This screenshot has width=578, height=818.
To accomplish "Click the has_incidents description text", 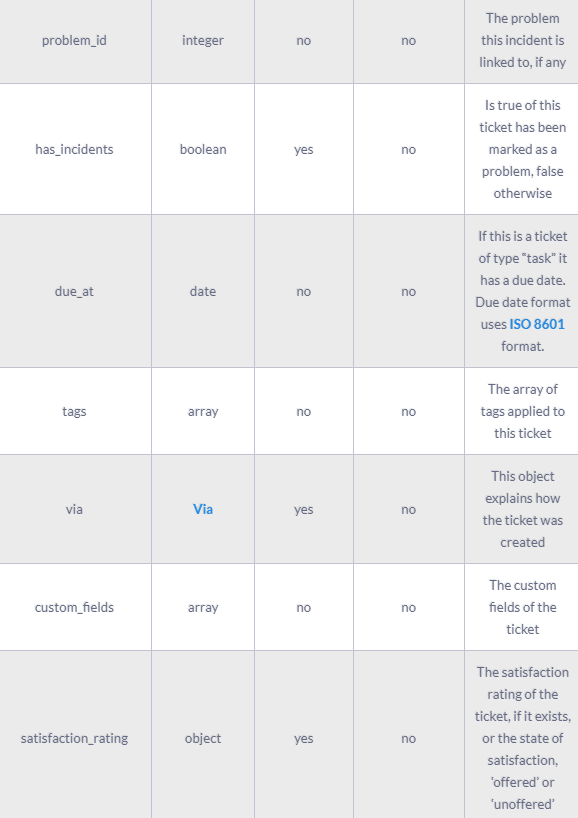I will click(523, 149).
